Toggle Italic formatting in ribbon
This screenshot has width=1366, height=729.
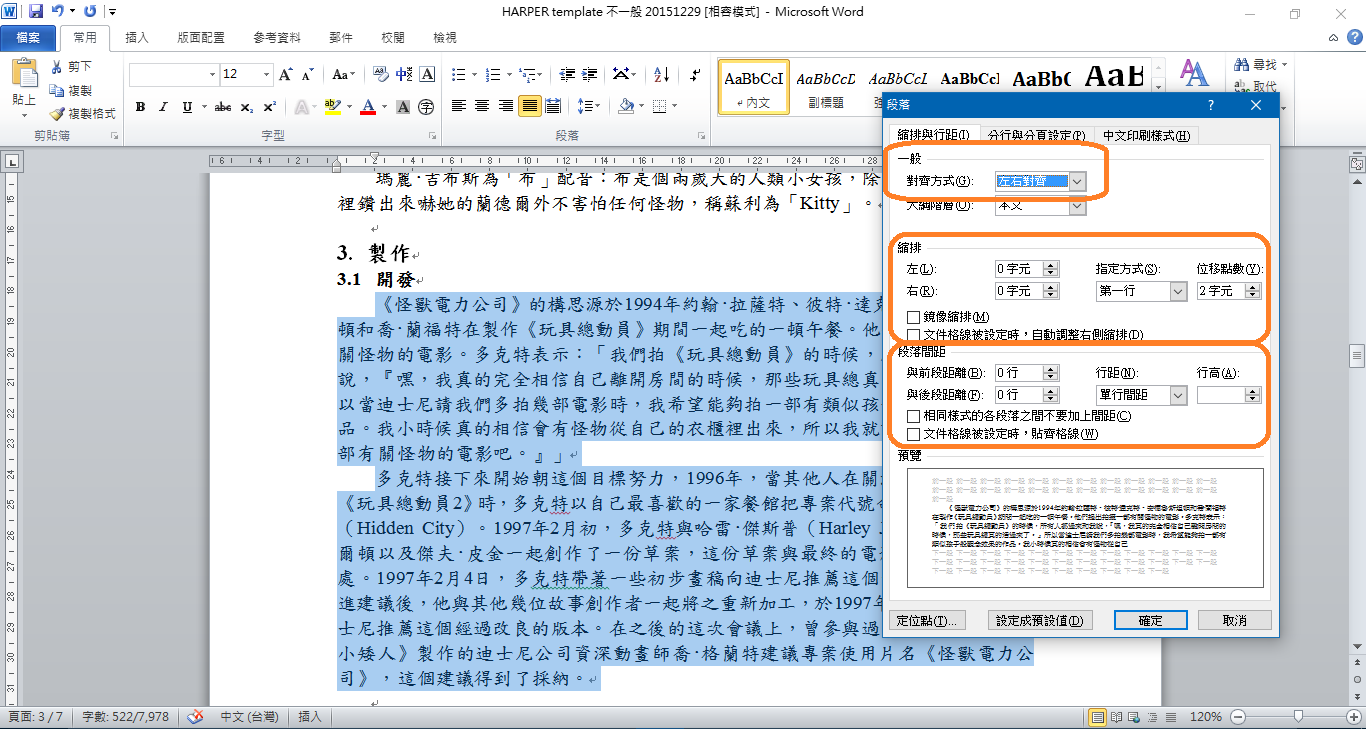tap(162, 107)
